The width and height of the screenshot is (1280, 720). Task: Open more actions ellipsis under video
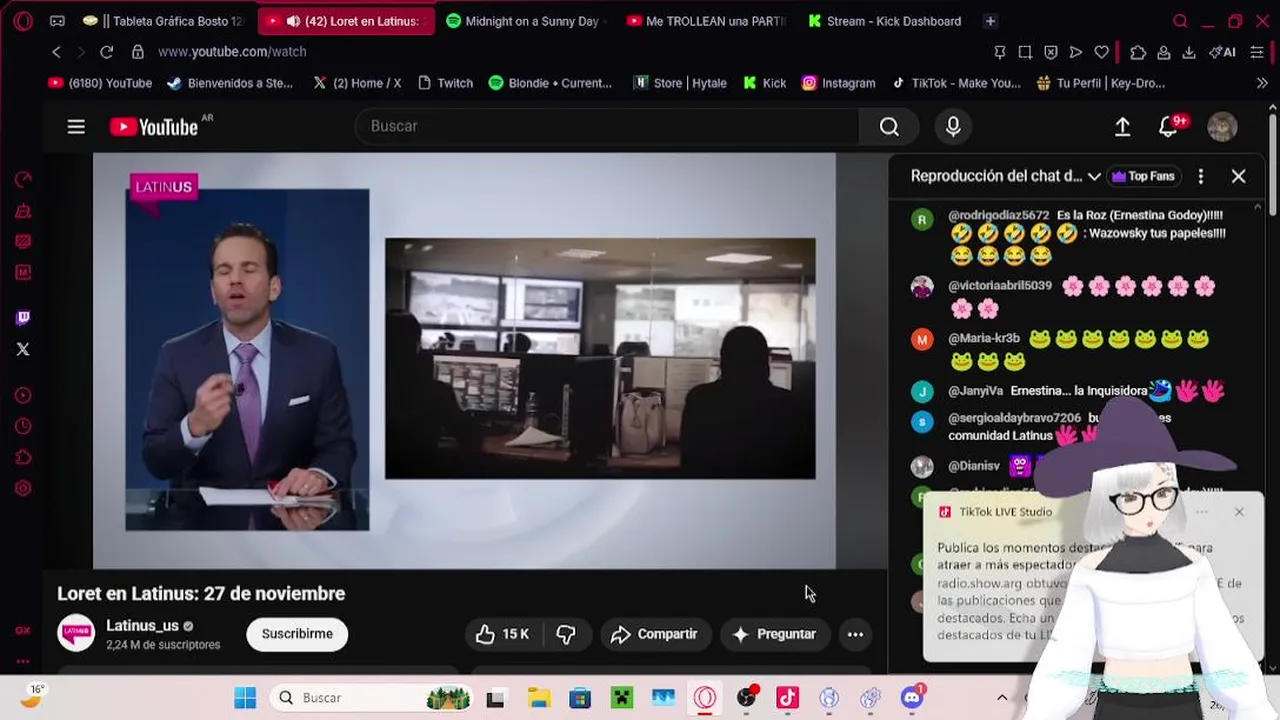855,634
